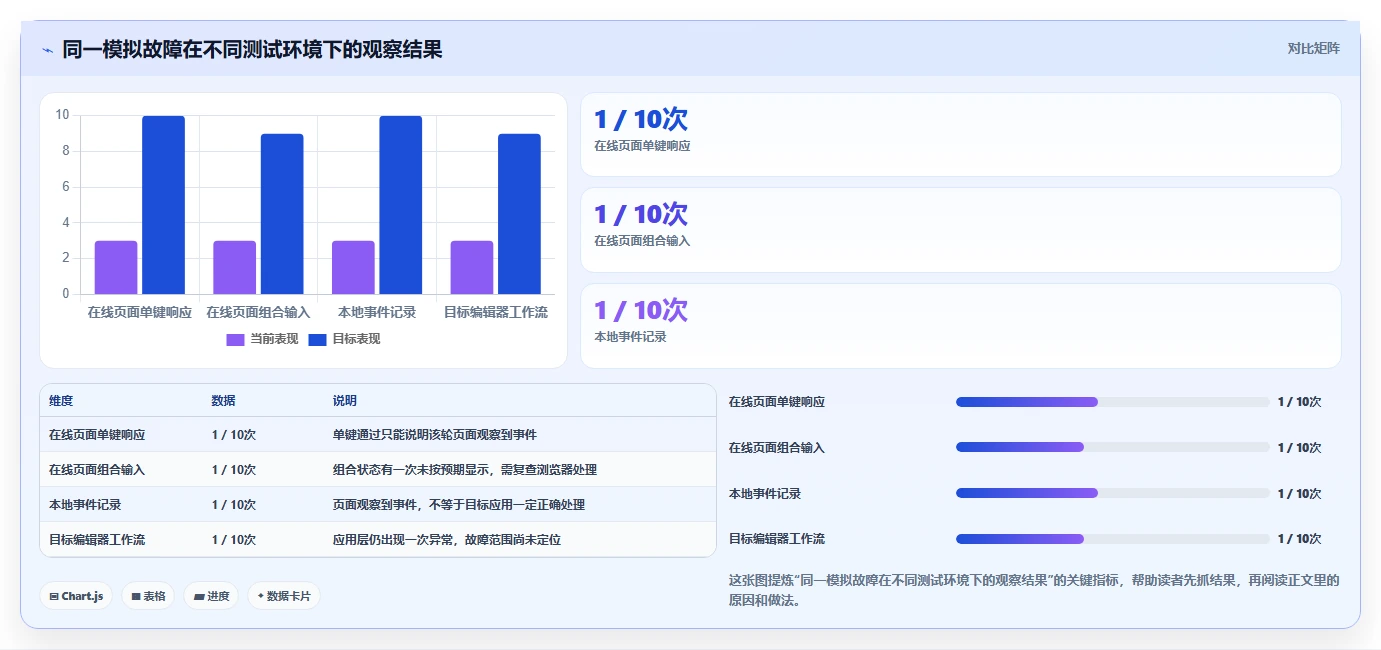Viewport: 1381px width, 650px height.
Task: Click the blue bar above 目标编辑器工作流 in chart
Action: tap(519, 214)
